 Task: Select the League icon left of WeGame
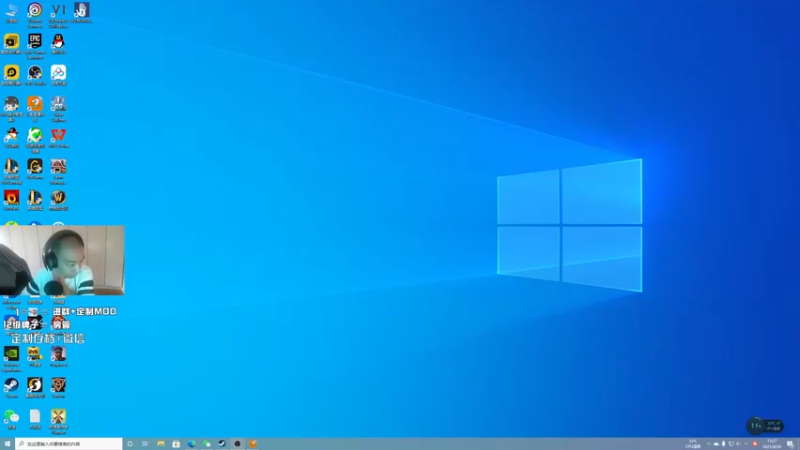point(11,171)
